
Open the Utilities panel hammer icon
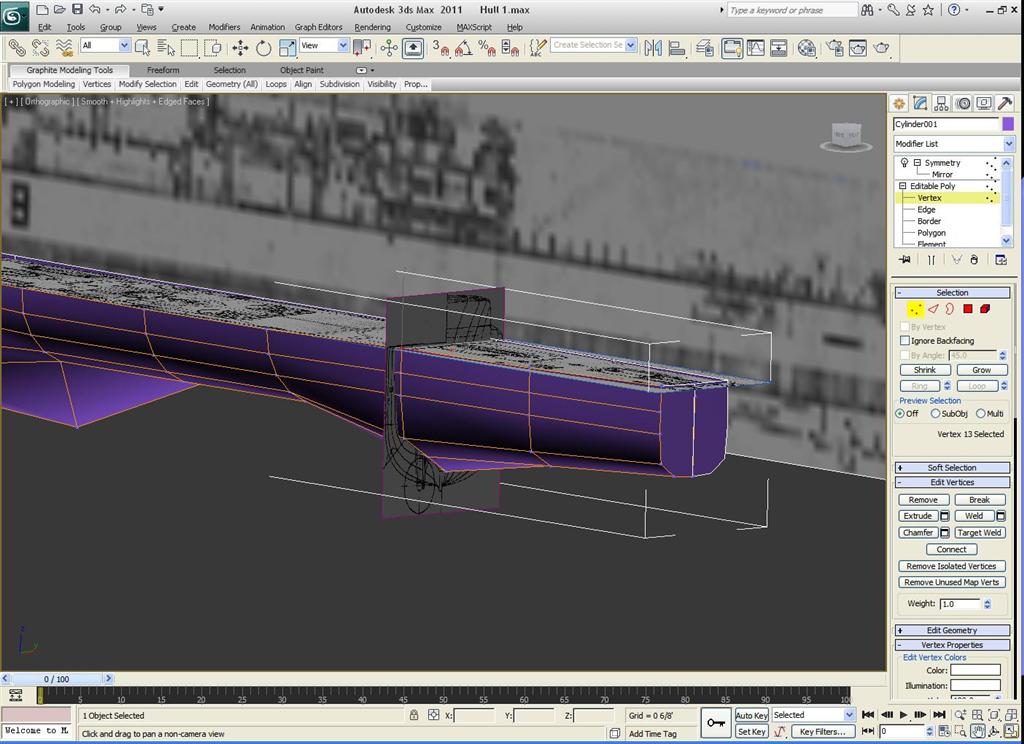point(1005,103)
